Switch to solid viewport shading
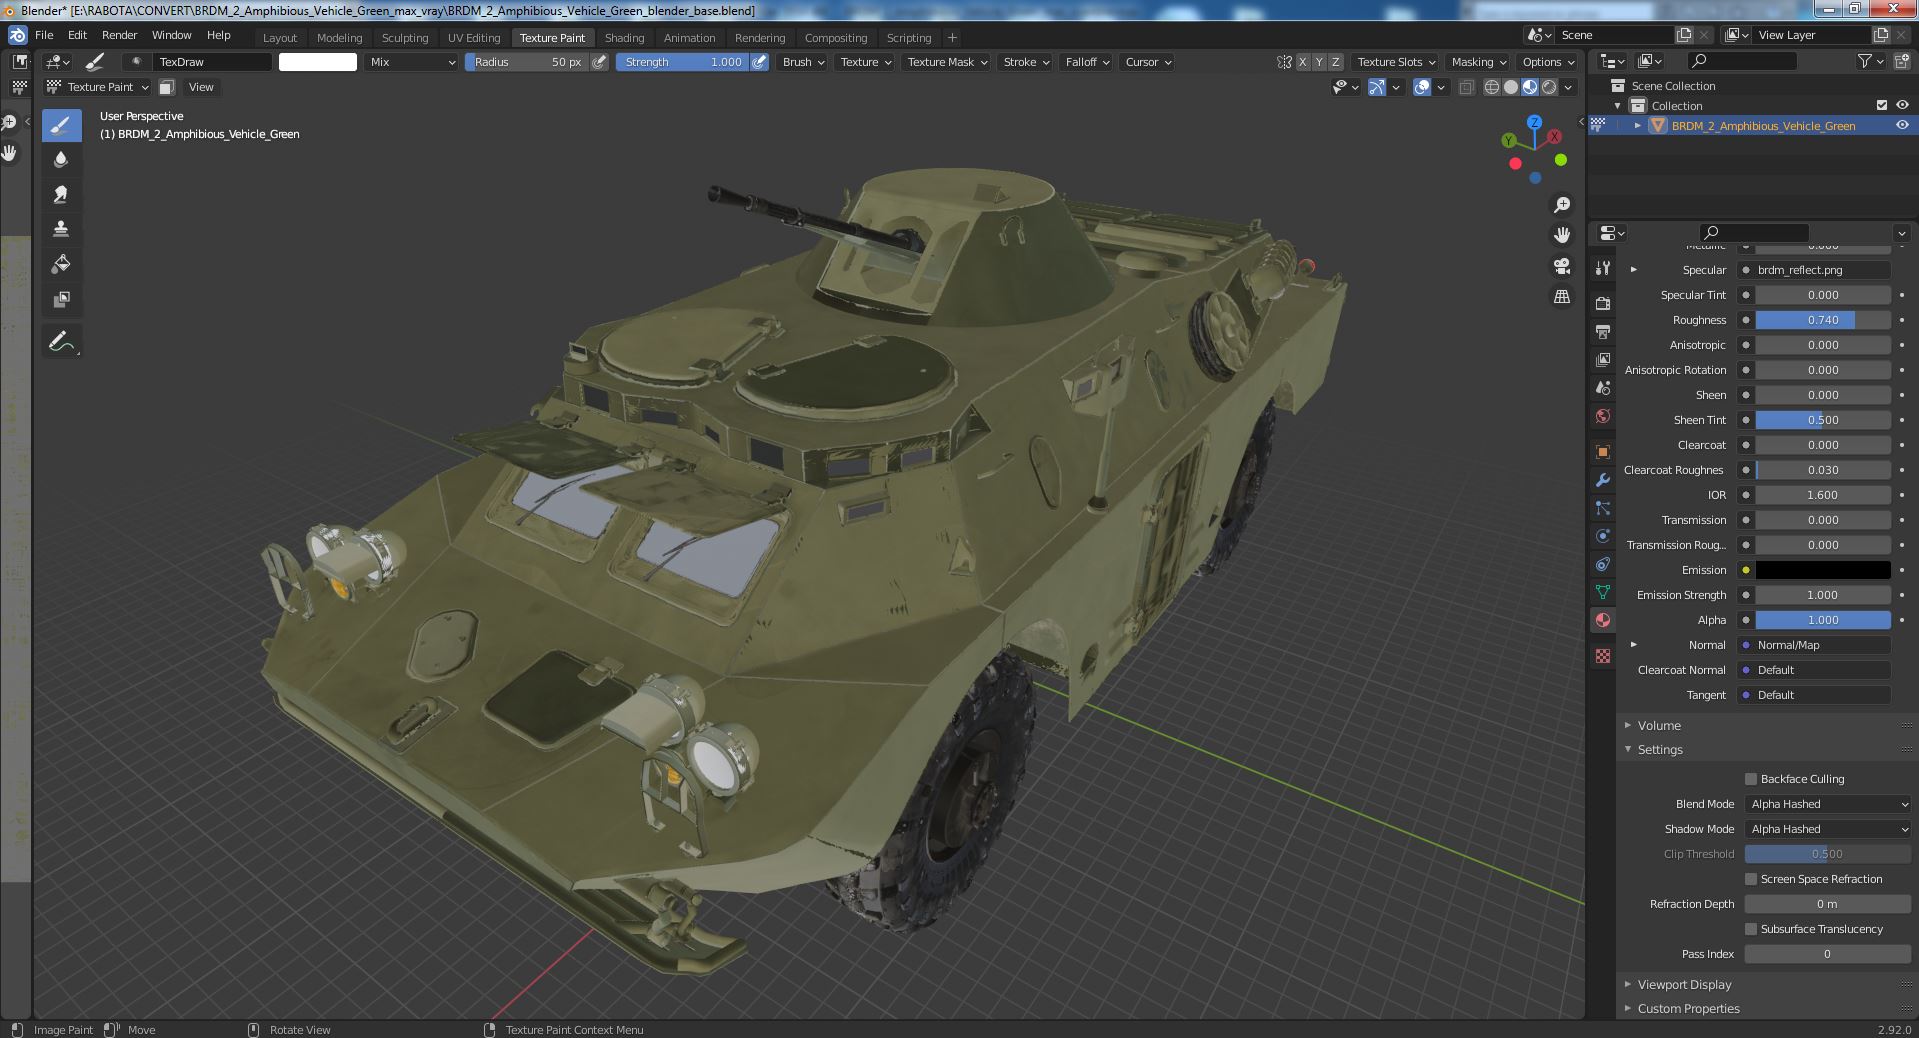 click(1511, 87)
